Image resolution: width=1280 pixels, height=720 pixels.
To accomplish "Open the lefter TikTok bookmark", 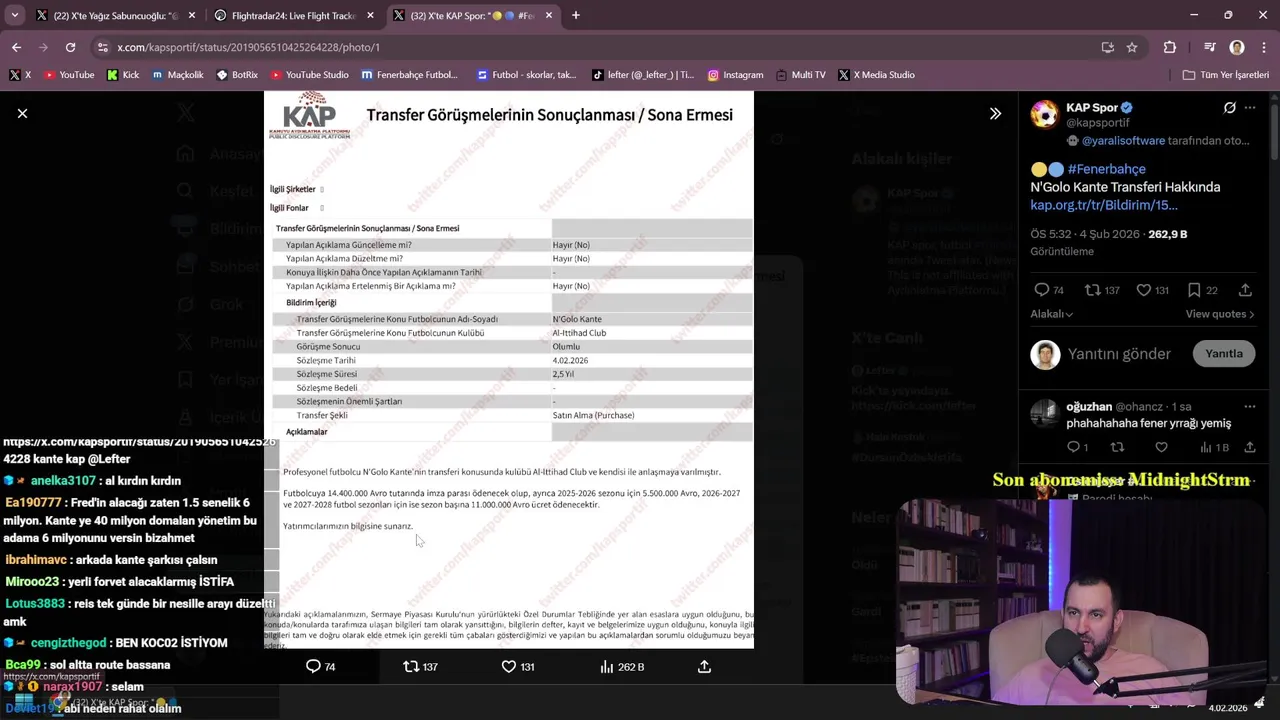I will [643, 75].
